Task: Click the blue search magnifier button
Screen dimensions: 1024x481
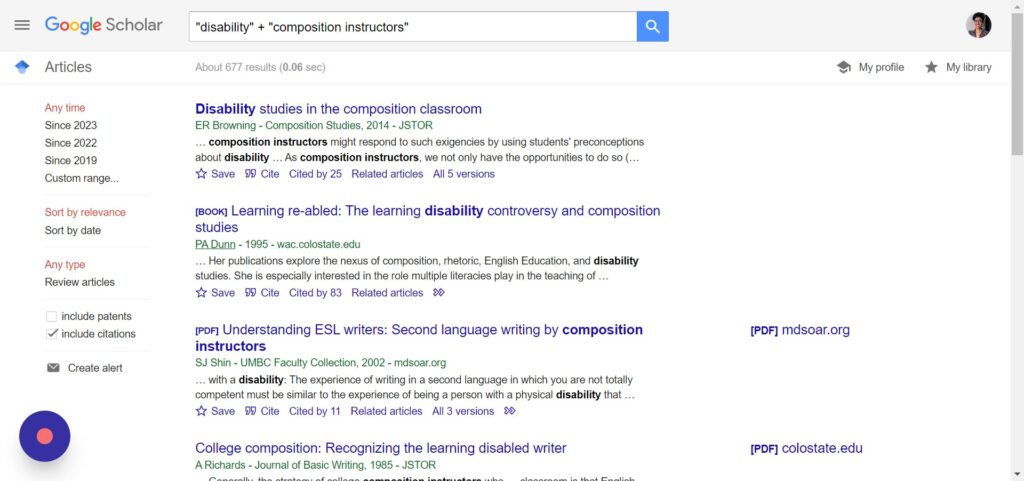Action: [x=652, y=26]
